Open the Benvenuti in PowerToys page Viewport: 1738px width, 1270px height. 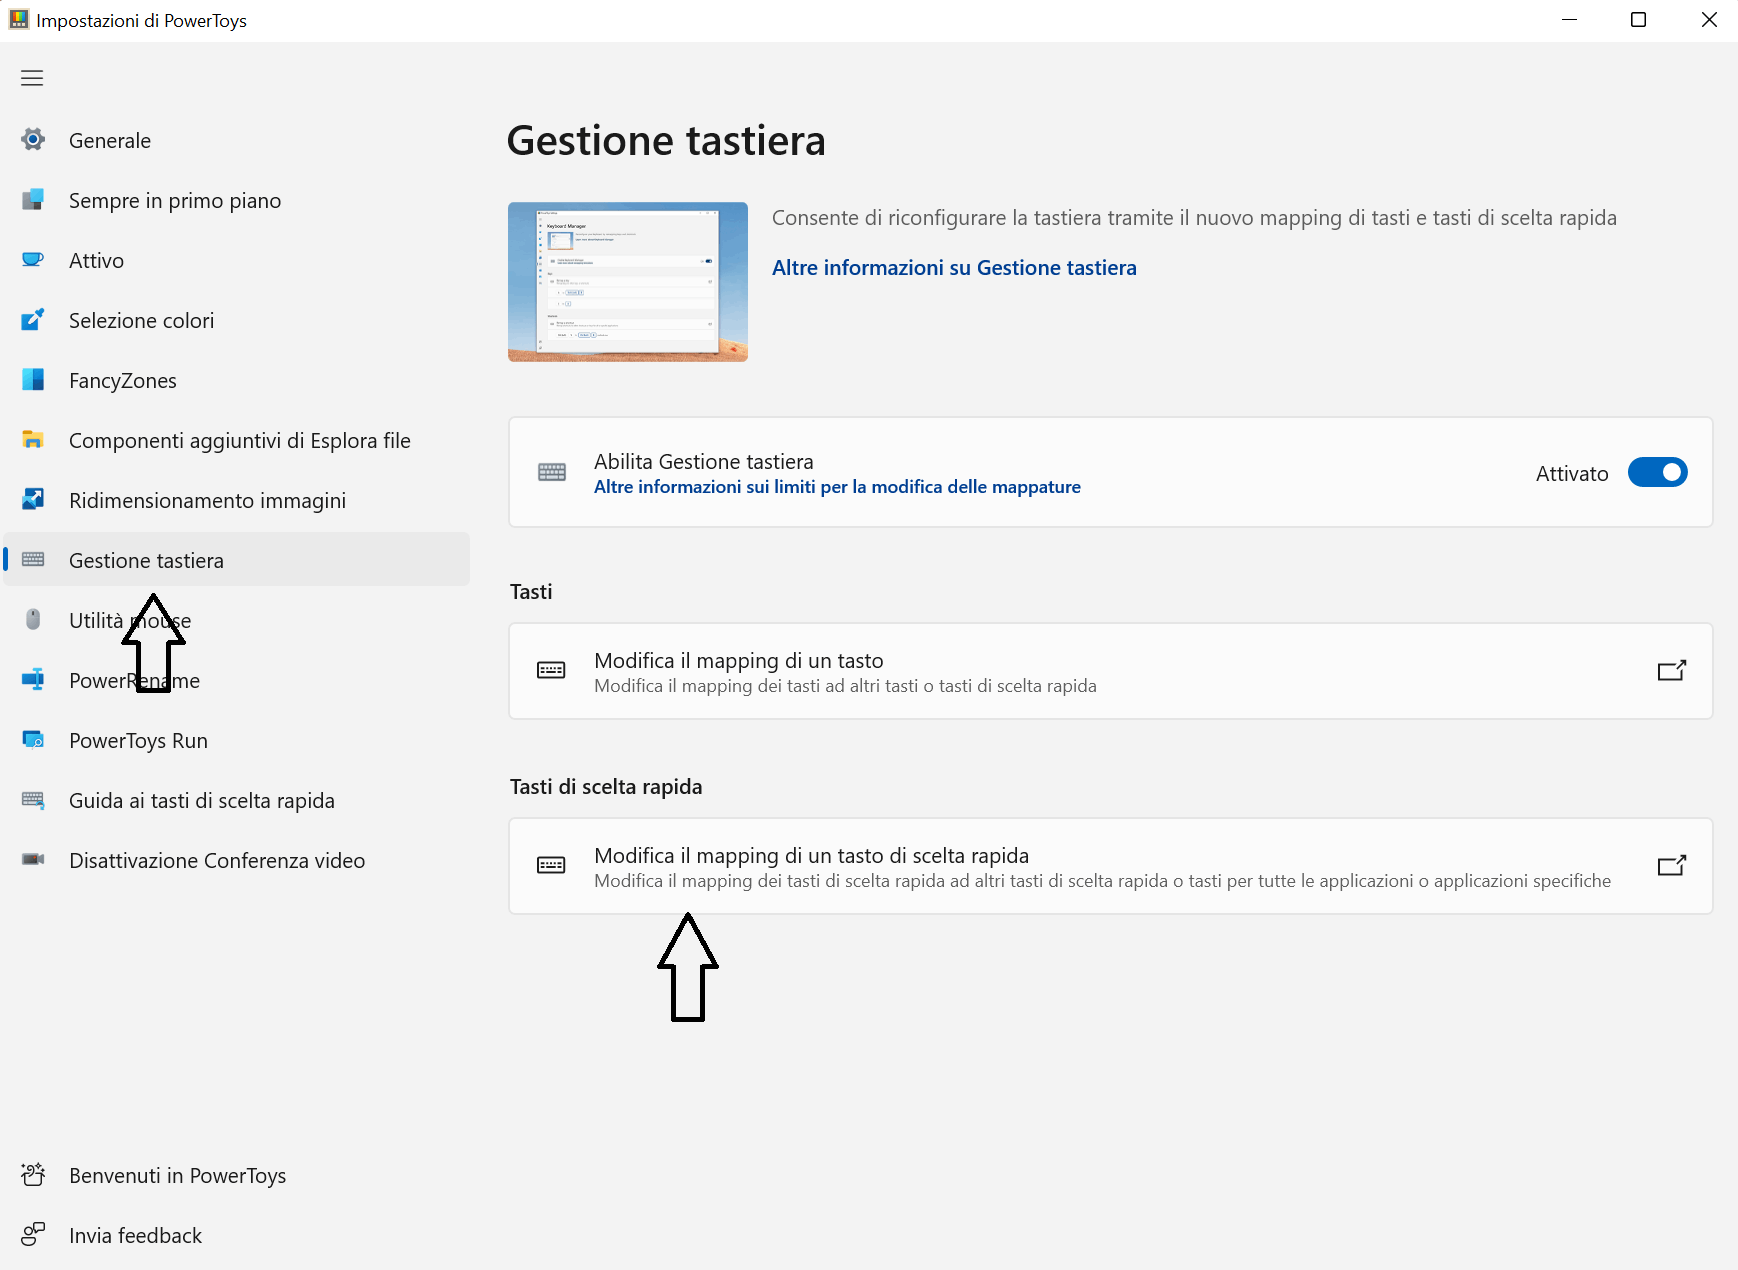[x=237, y=1175]
